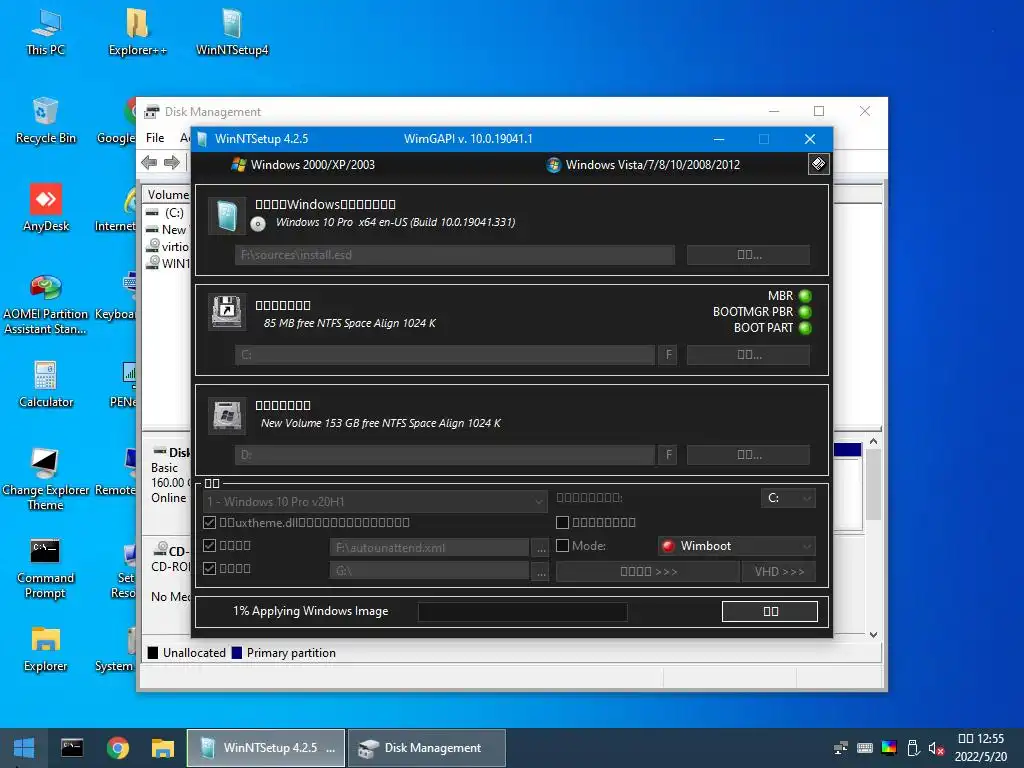The width and height of the screenshot is (1024, 768).
Task: Click Disk Management forward arrow
Action: pos(172,163)
